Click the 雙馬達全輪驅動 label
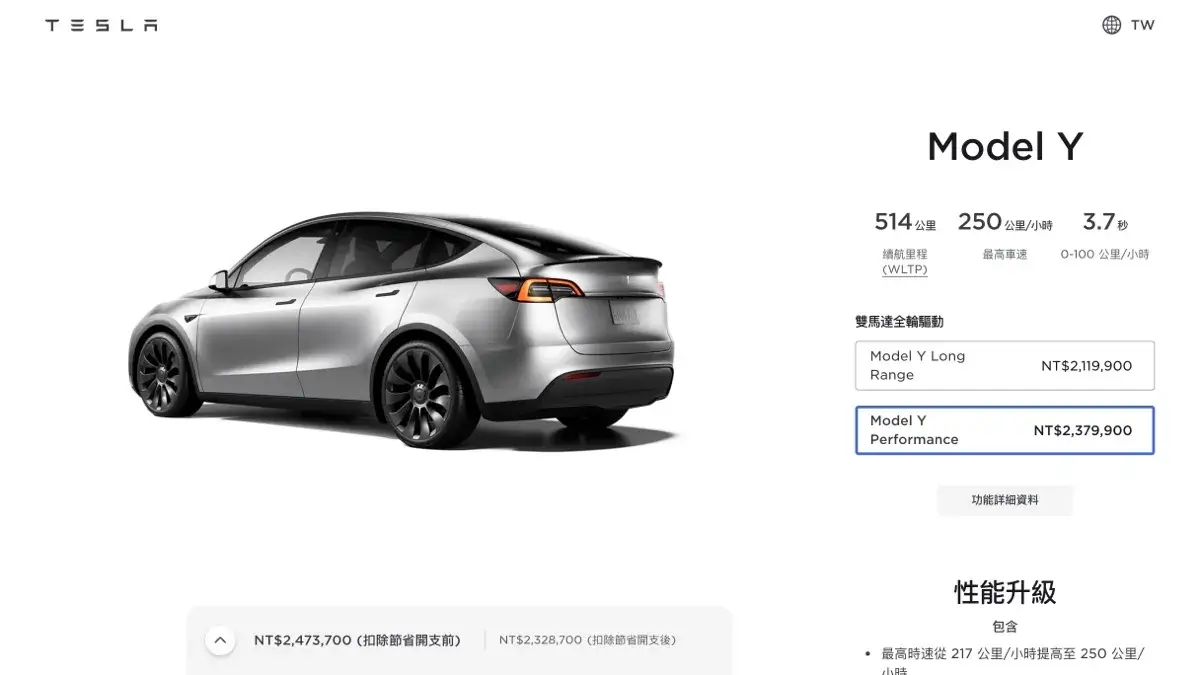 [x=899, y=322]
